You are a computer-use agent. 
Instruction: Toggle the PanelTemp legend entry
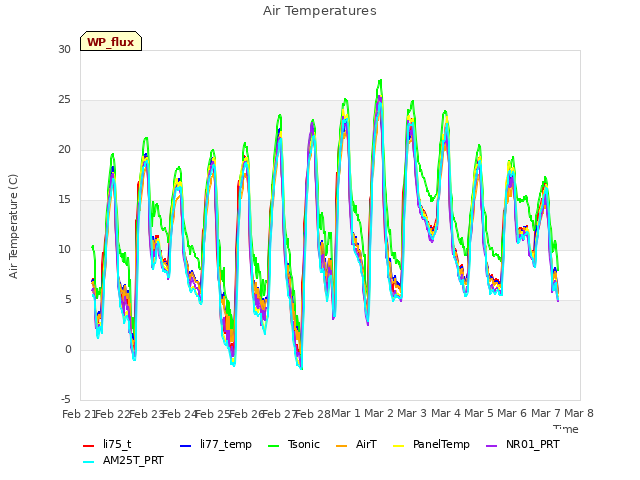431,444
